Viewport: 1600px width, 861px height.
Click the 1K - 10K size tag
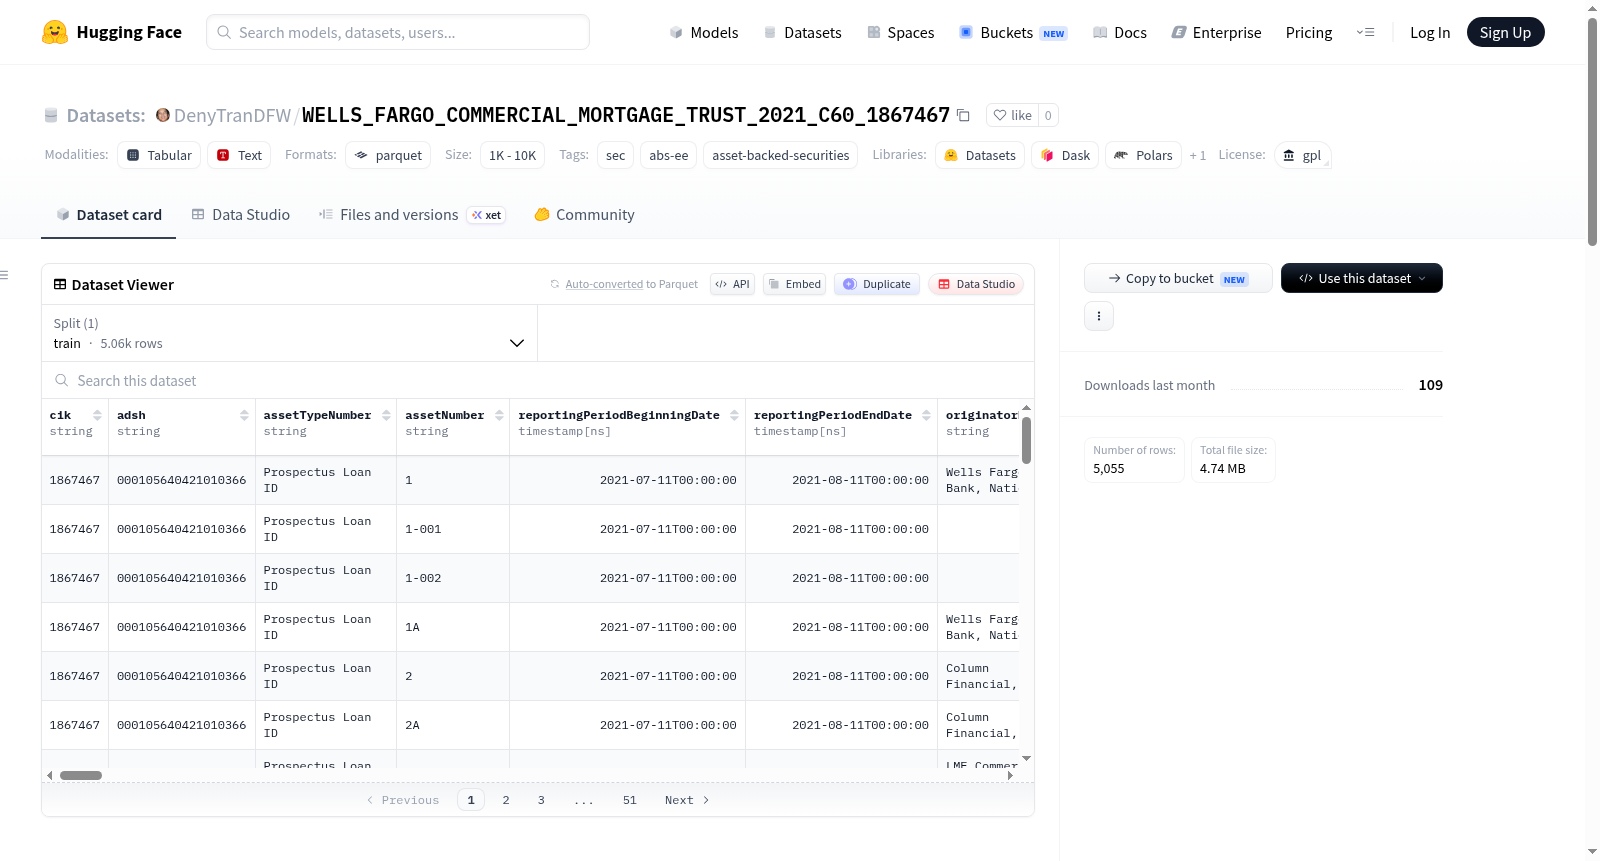[x=513, y=155]
